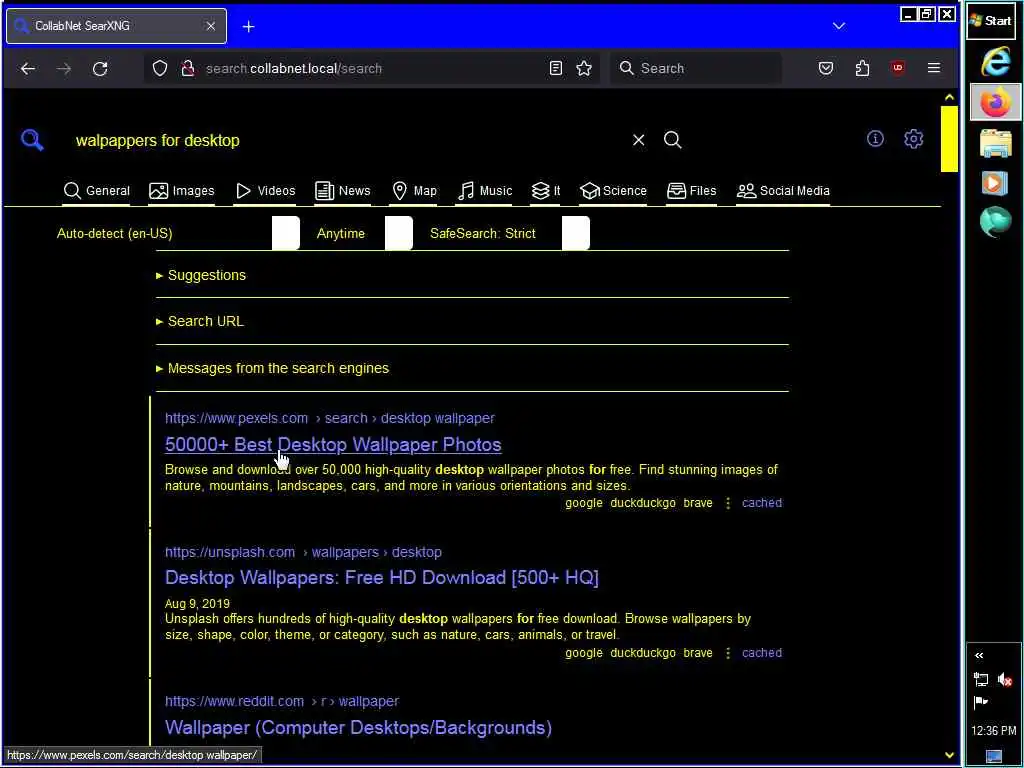Select the General category tab
Viewport: 1024px width, 768px height.
97,191
